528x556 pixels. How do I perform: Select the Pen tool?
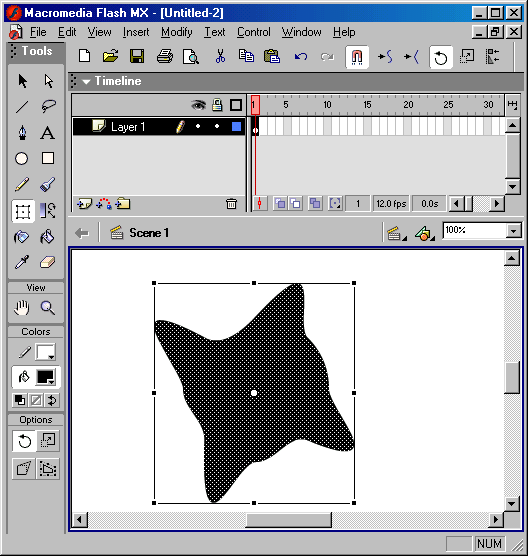pyautogui.click(x=22, y=133)
